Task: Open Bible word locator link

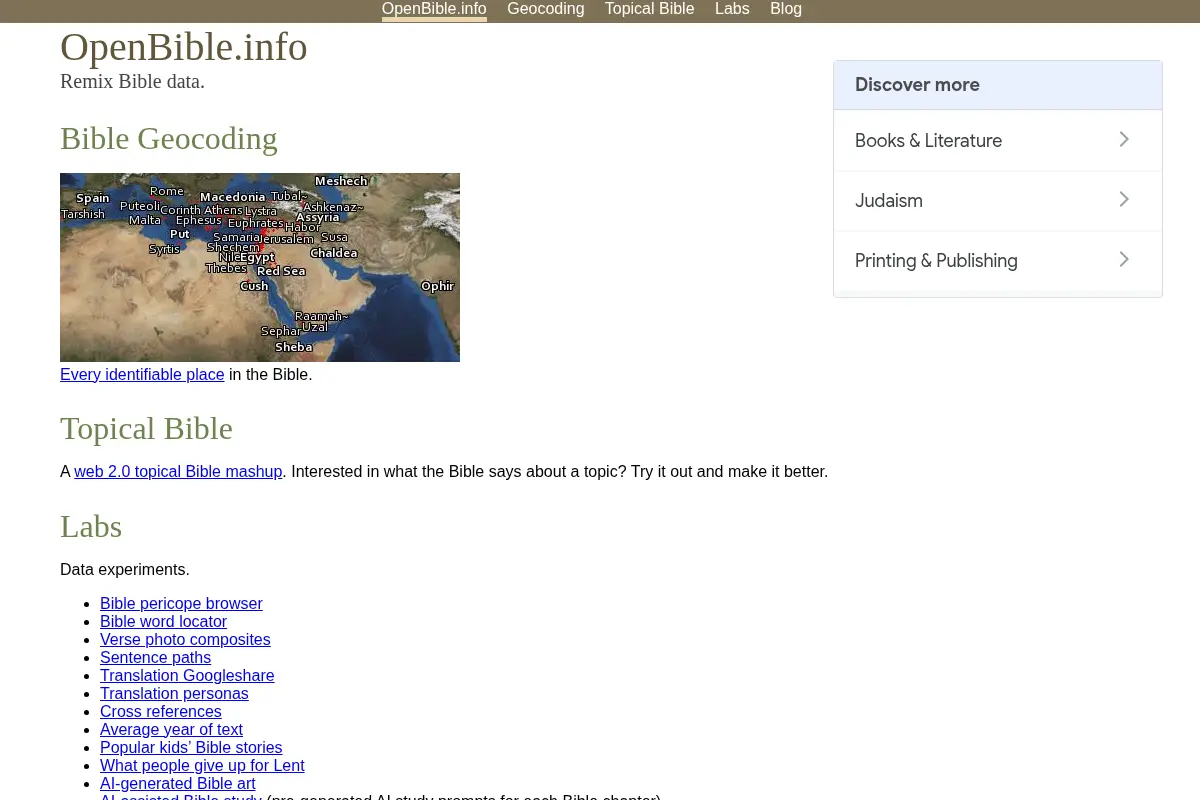Action: [163, 621]
